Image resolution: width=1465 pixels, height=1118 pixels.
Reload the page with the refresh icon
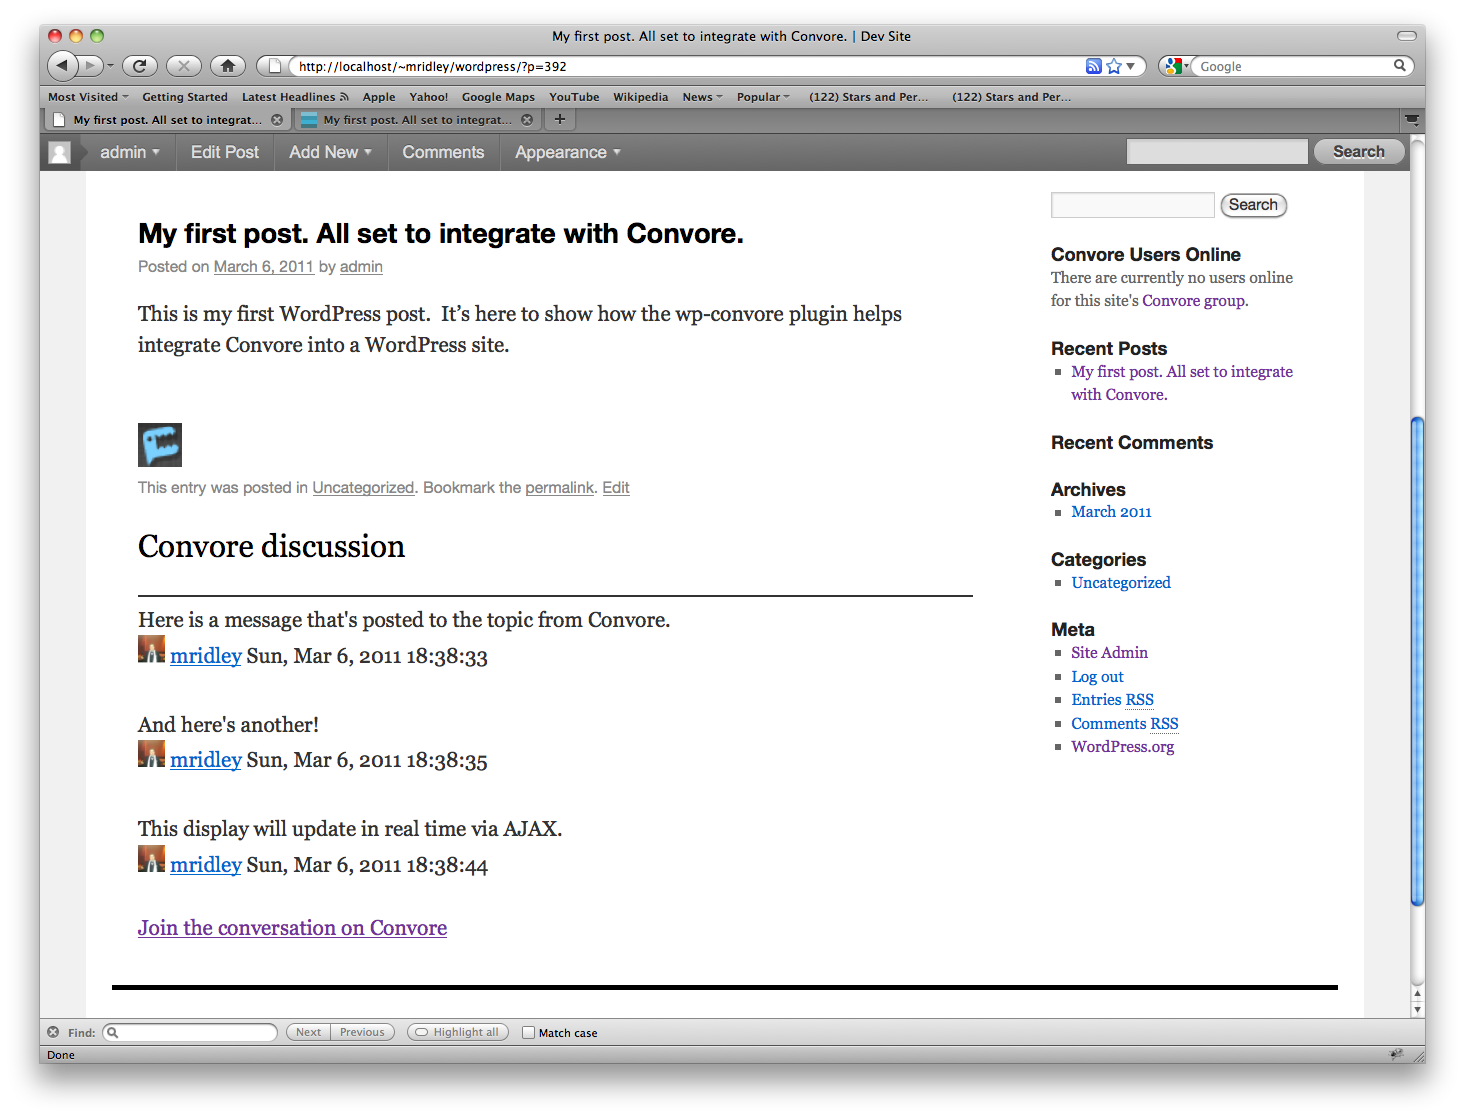point(139,66)
